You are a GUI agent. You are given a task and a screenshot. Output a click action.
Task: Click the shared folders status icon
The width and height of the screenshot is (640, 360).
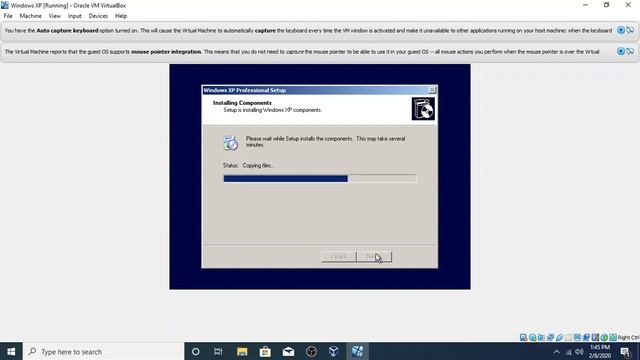point(568,338)
